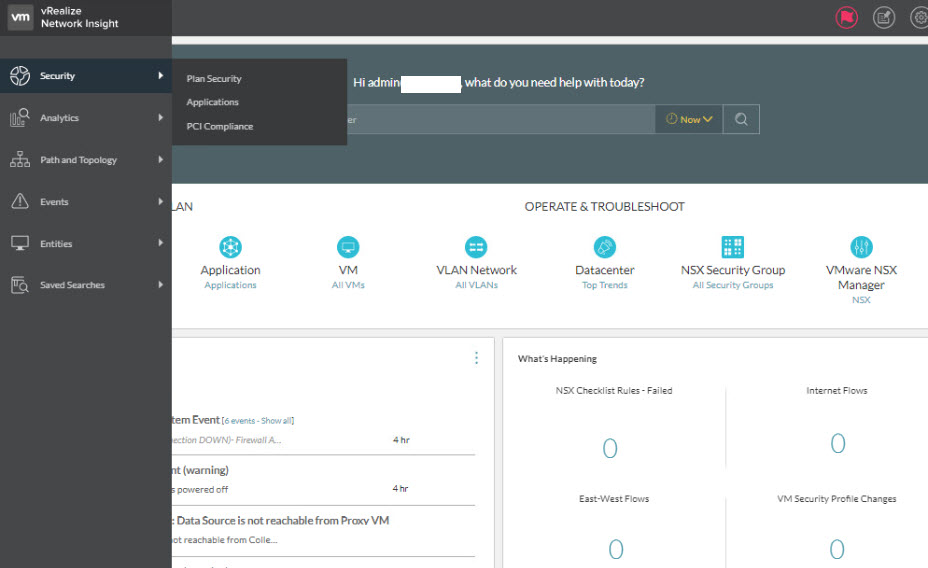Open the VLAN Network icon
This screenshot has height=568, width=928.
pyautogui.click(x=476, y=247)
